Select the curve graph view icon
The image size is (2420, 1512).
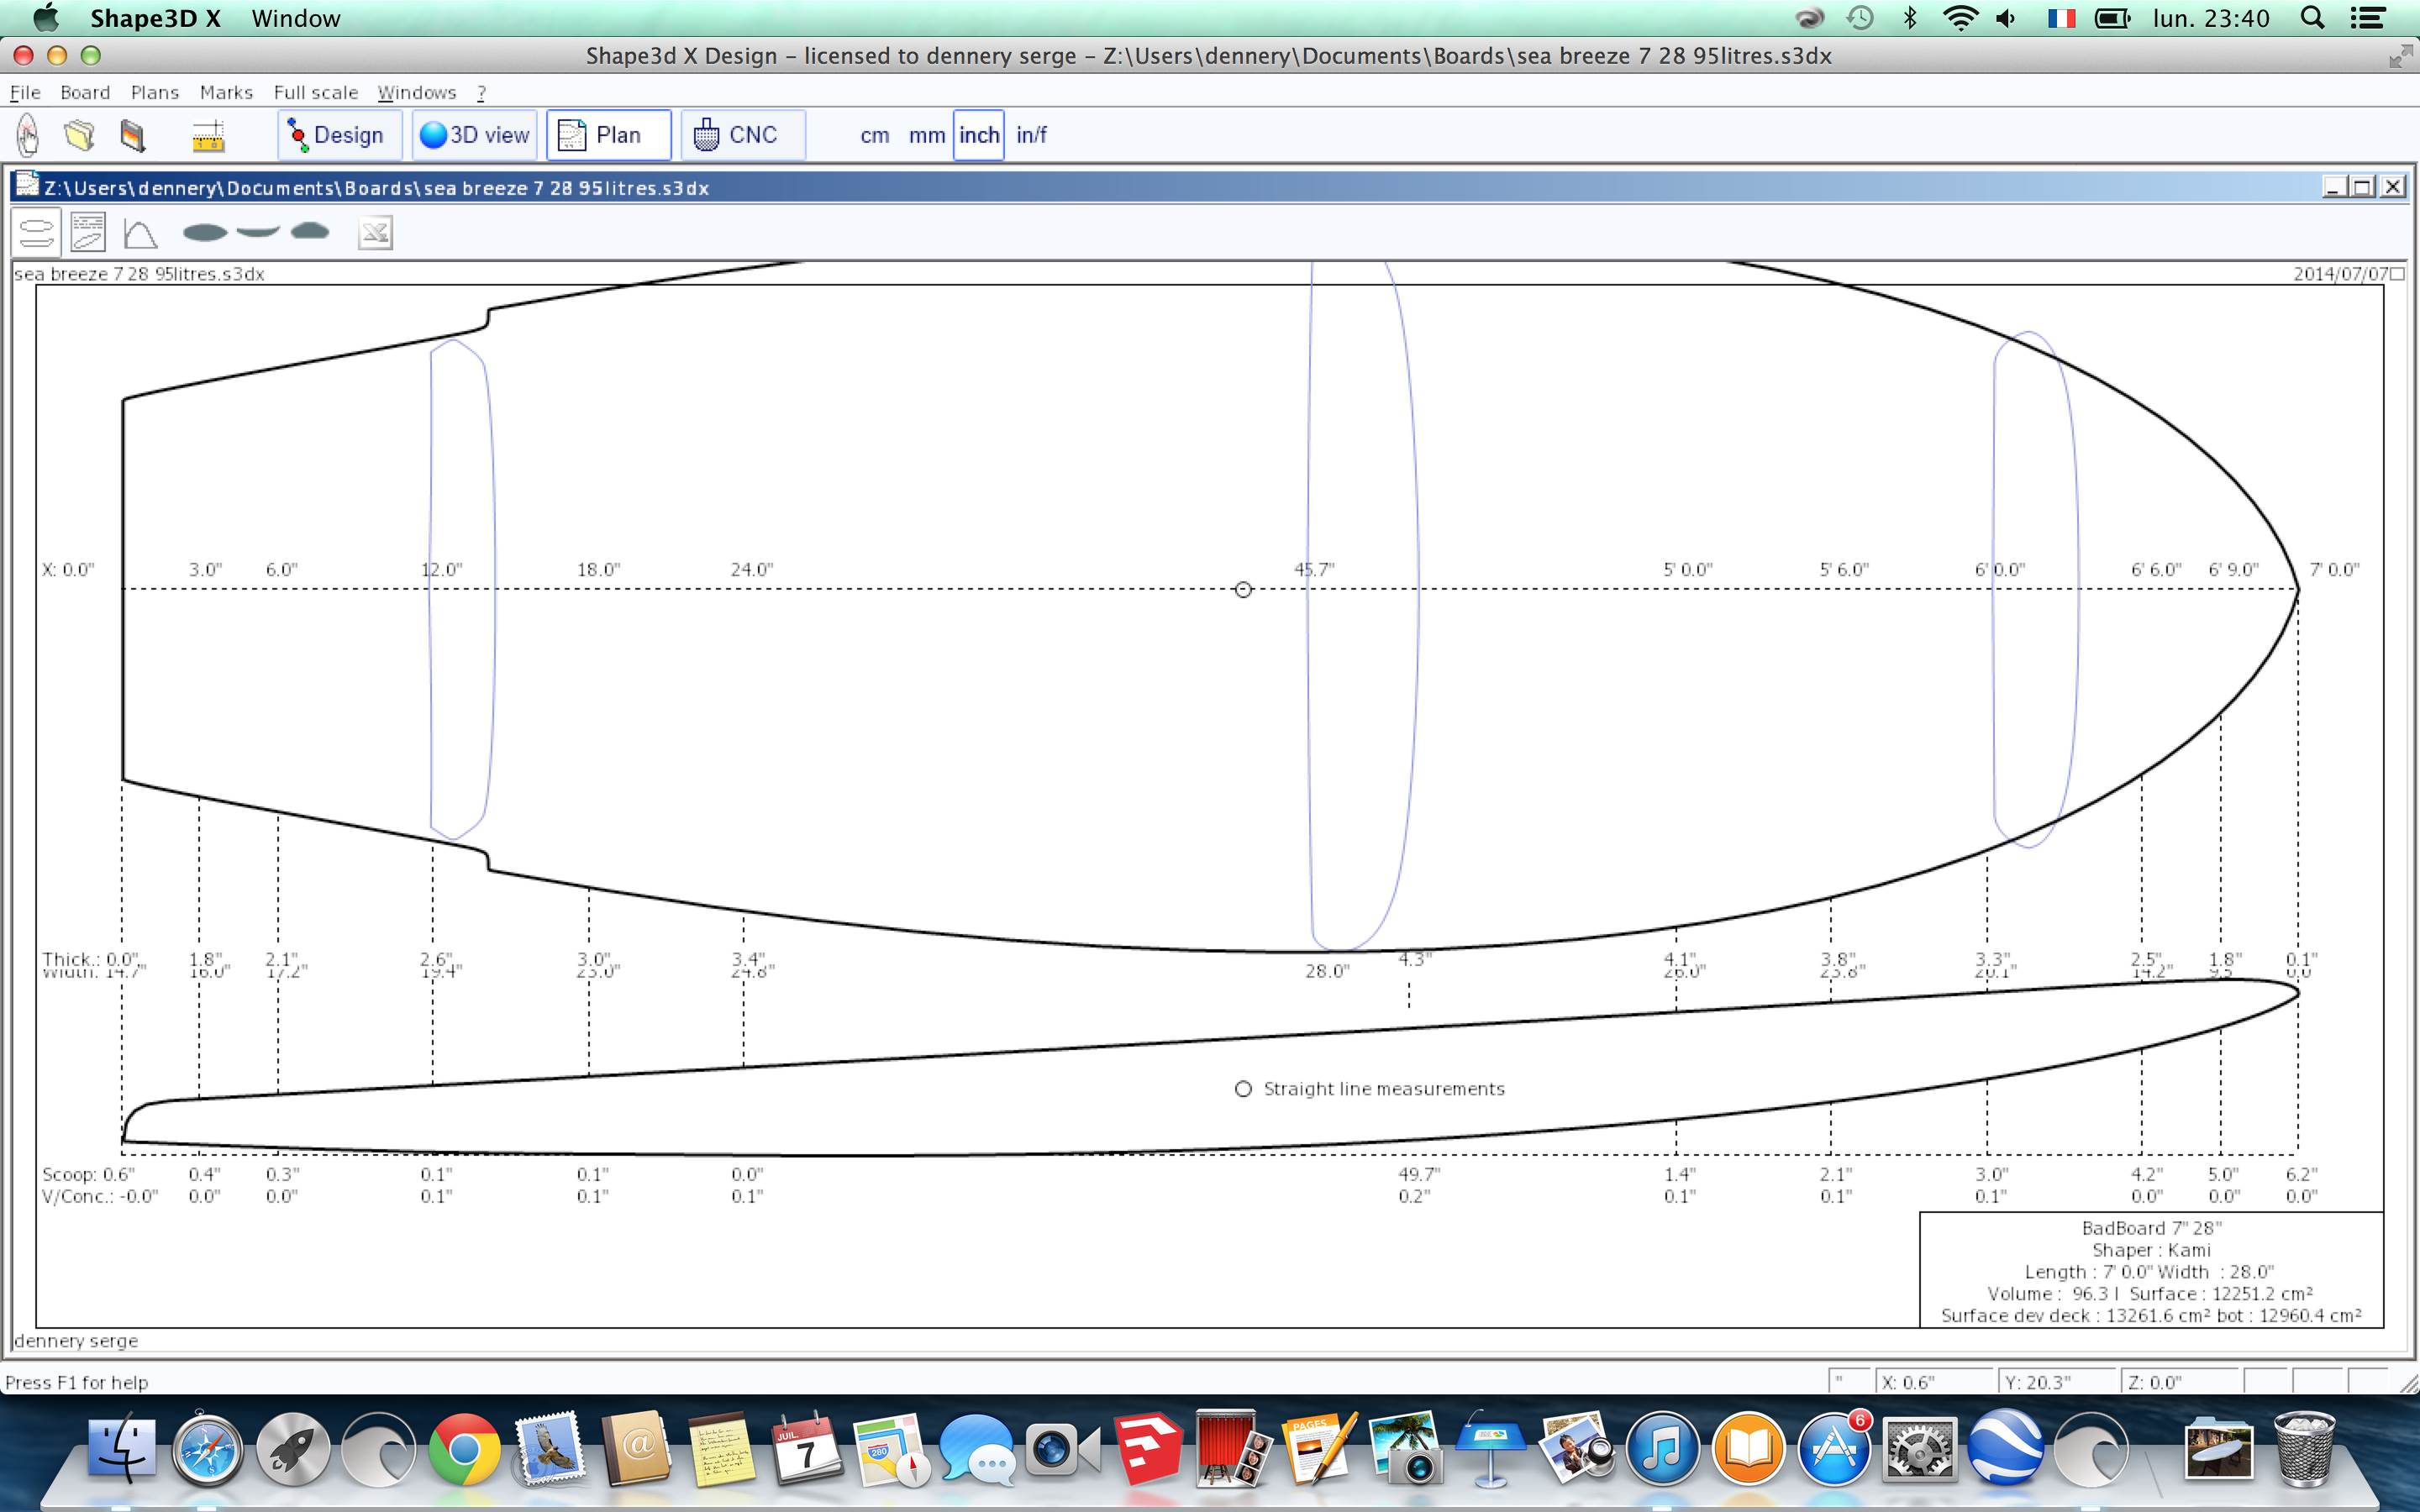140,233
